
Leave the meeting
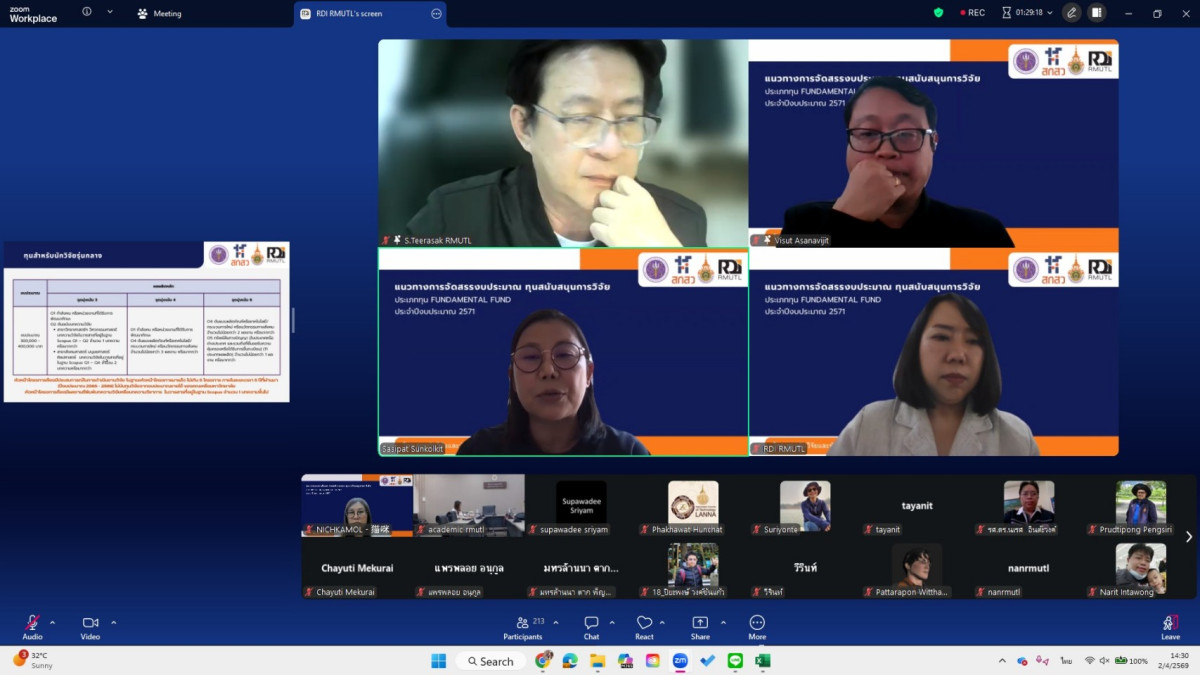click(x=1170, y=626)
